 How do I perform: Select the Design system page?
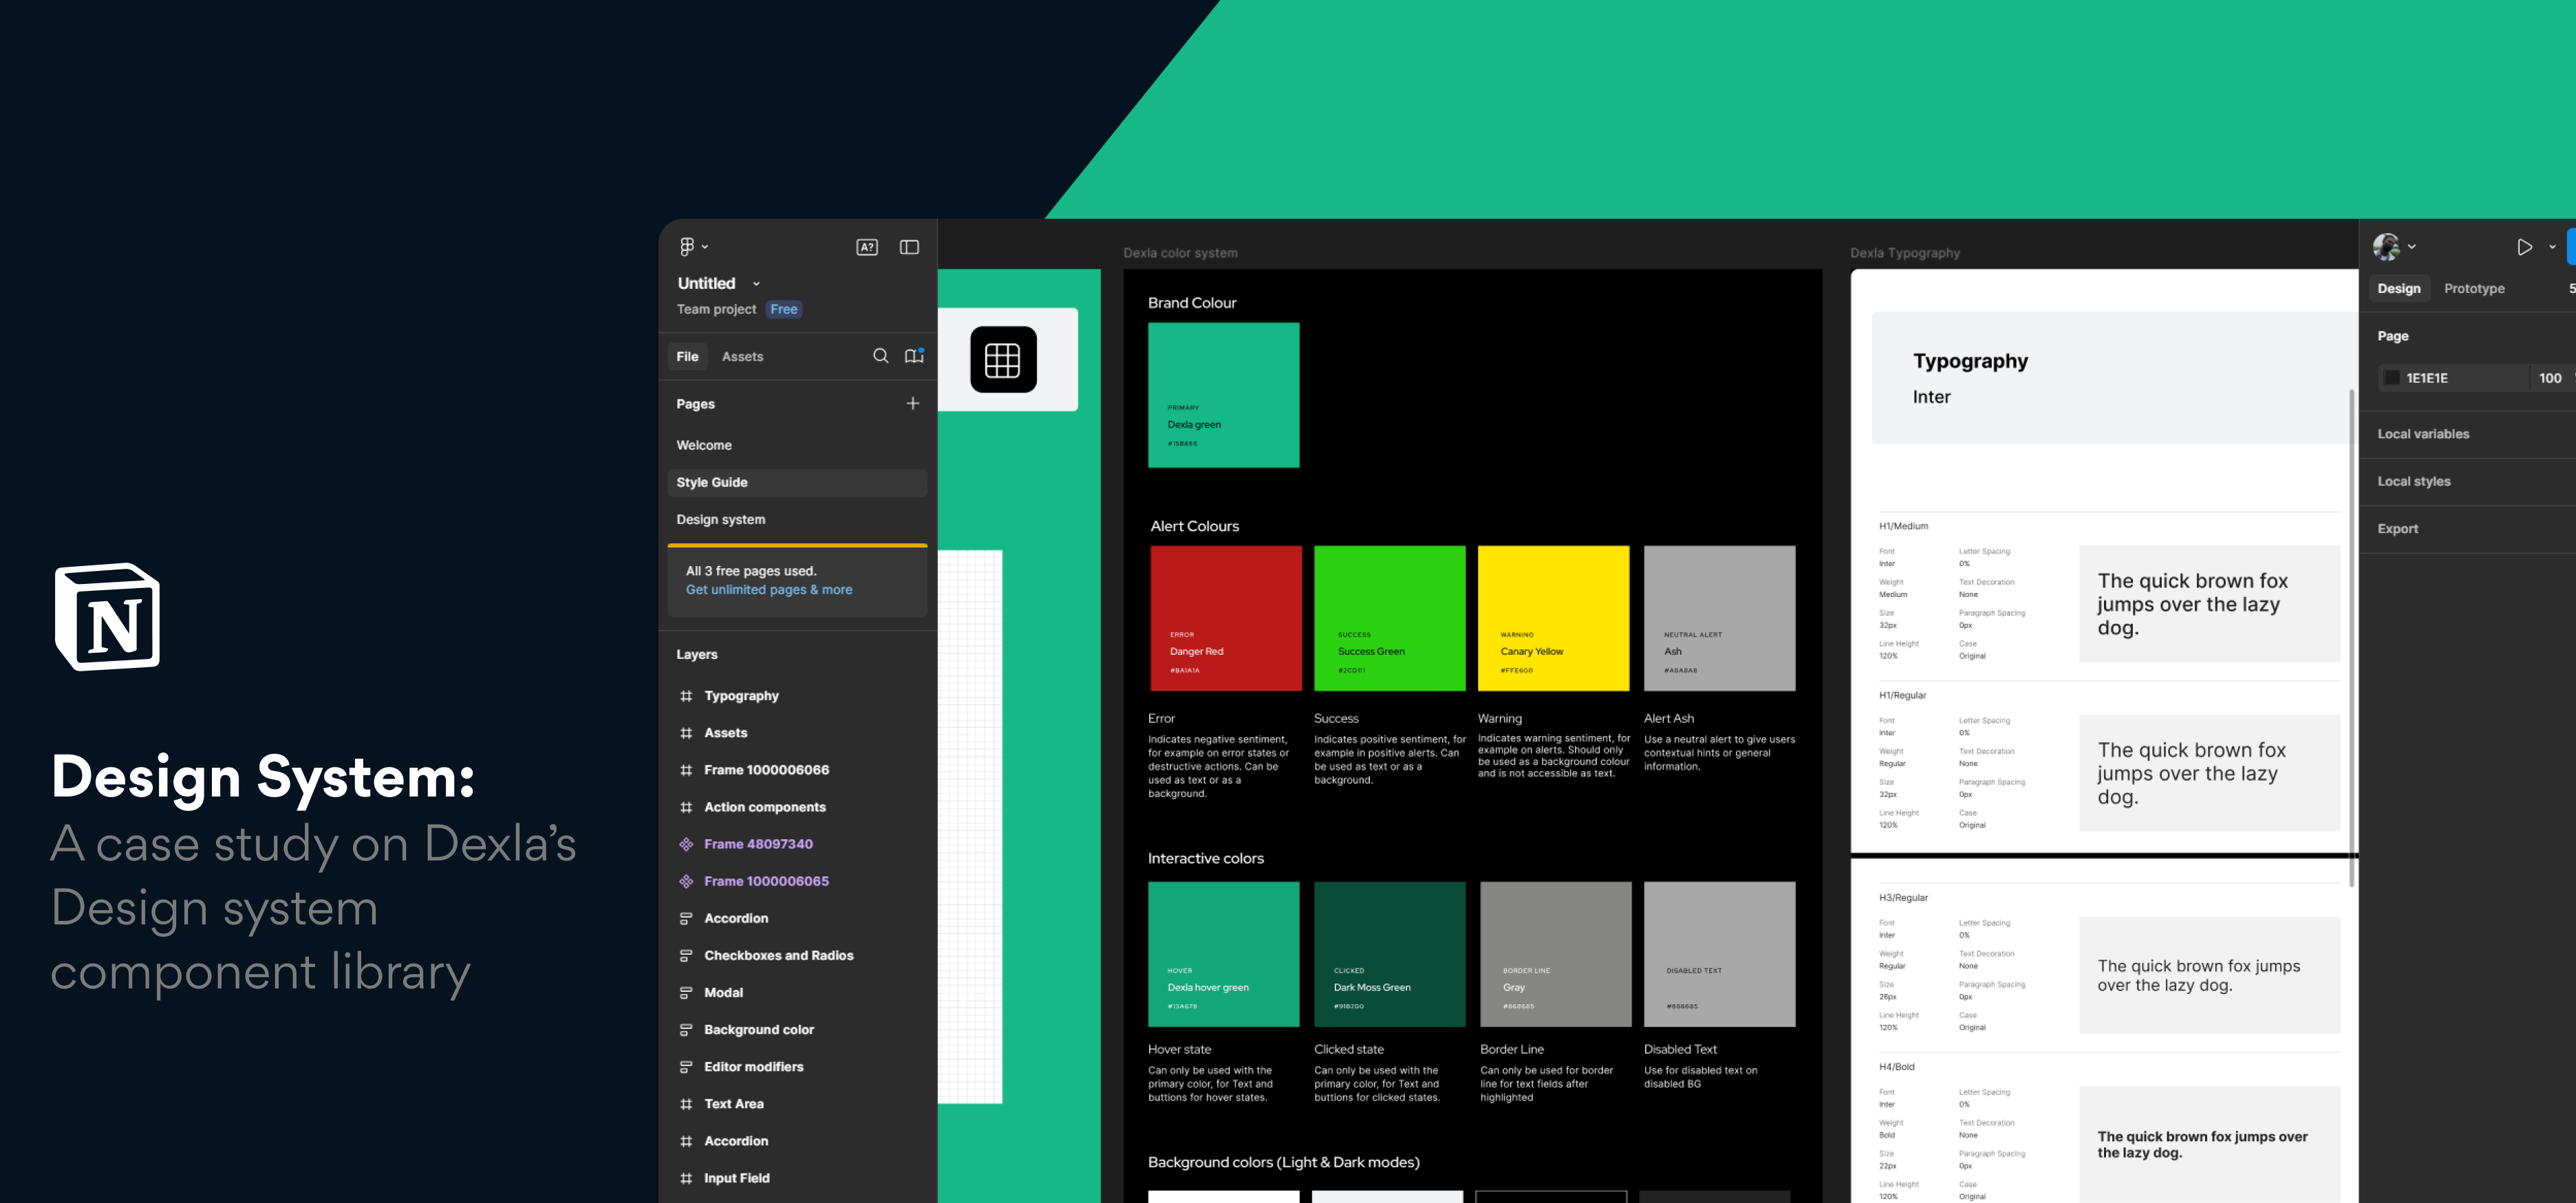(721, 519)
